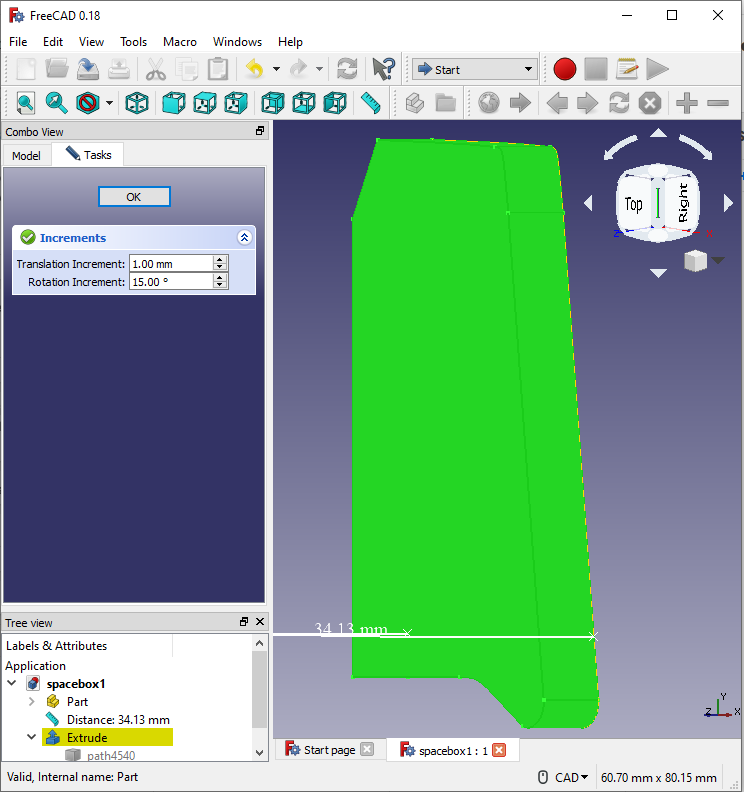Screen dimensions: 744x792
Task: Click the Fit Selection magnifier icon
Action: click(56, 103)
